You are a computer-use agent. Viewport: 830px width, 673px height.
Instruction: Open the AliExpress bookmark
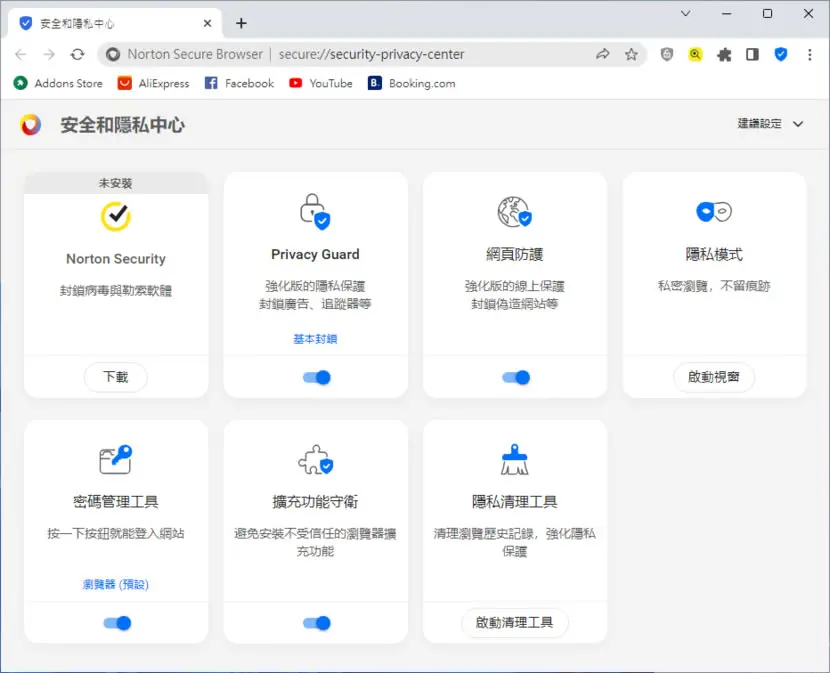point(154,83)
